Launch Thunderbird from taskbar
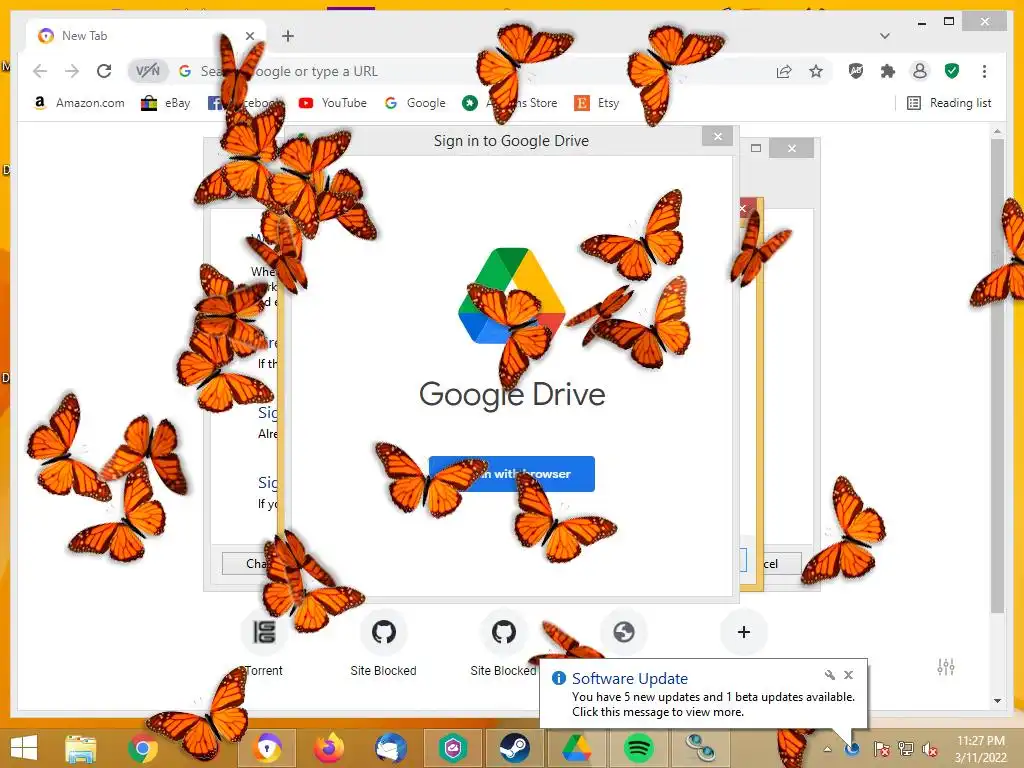 391,748
